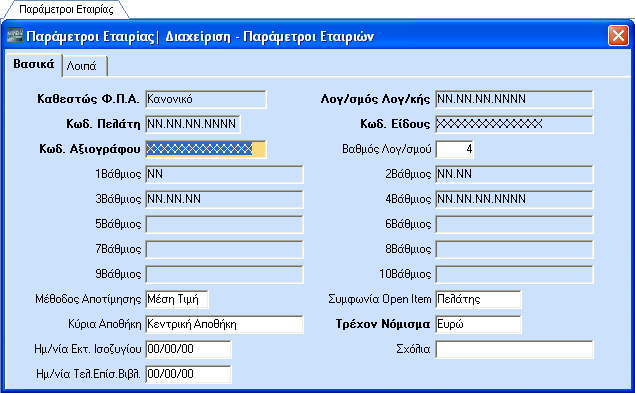Click the Ημ/νία Εκτ. Ισοζυγίου date field
635x393 pixels.
point(188,349)
